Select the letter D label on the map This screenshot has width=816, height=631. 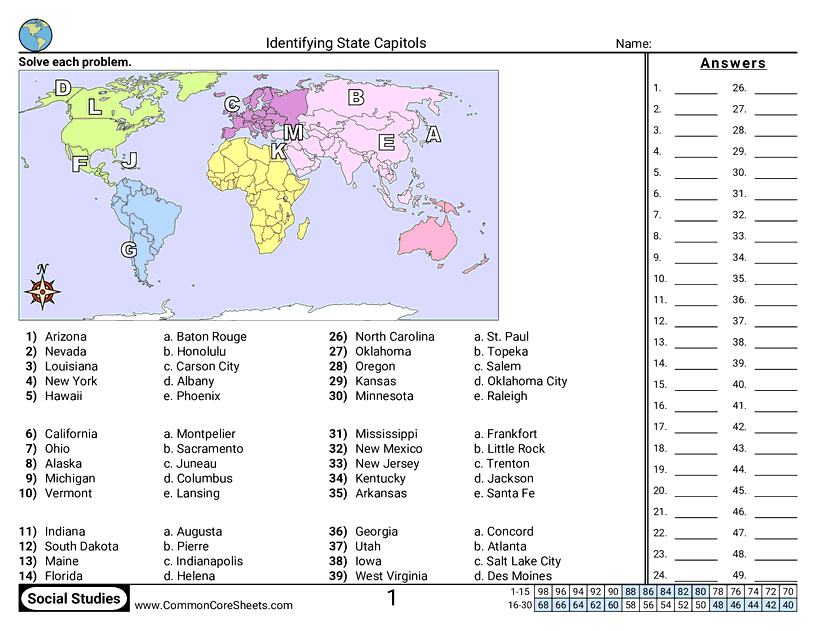click(63, 88)
